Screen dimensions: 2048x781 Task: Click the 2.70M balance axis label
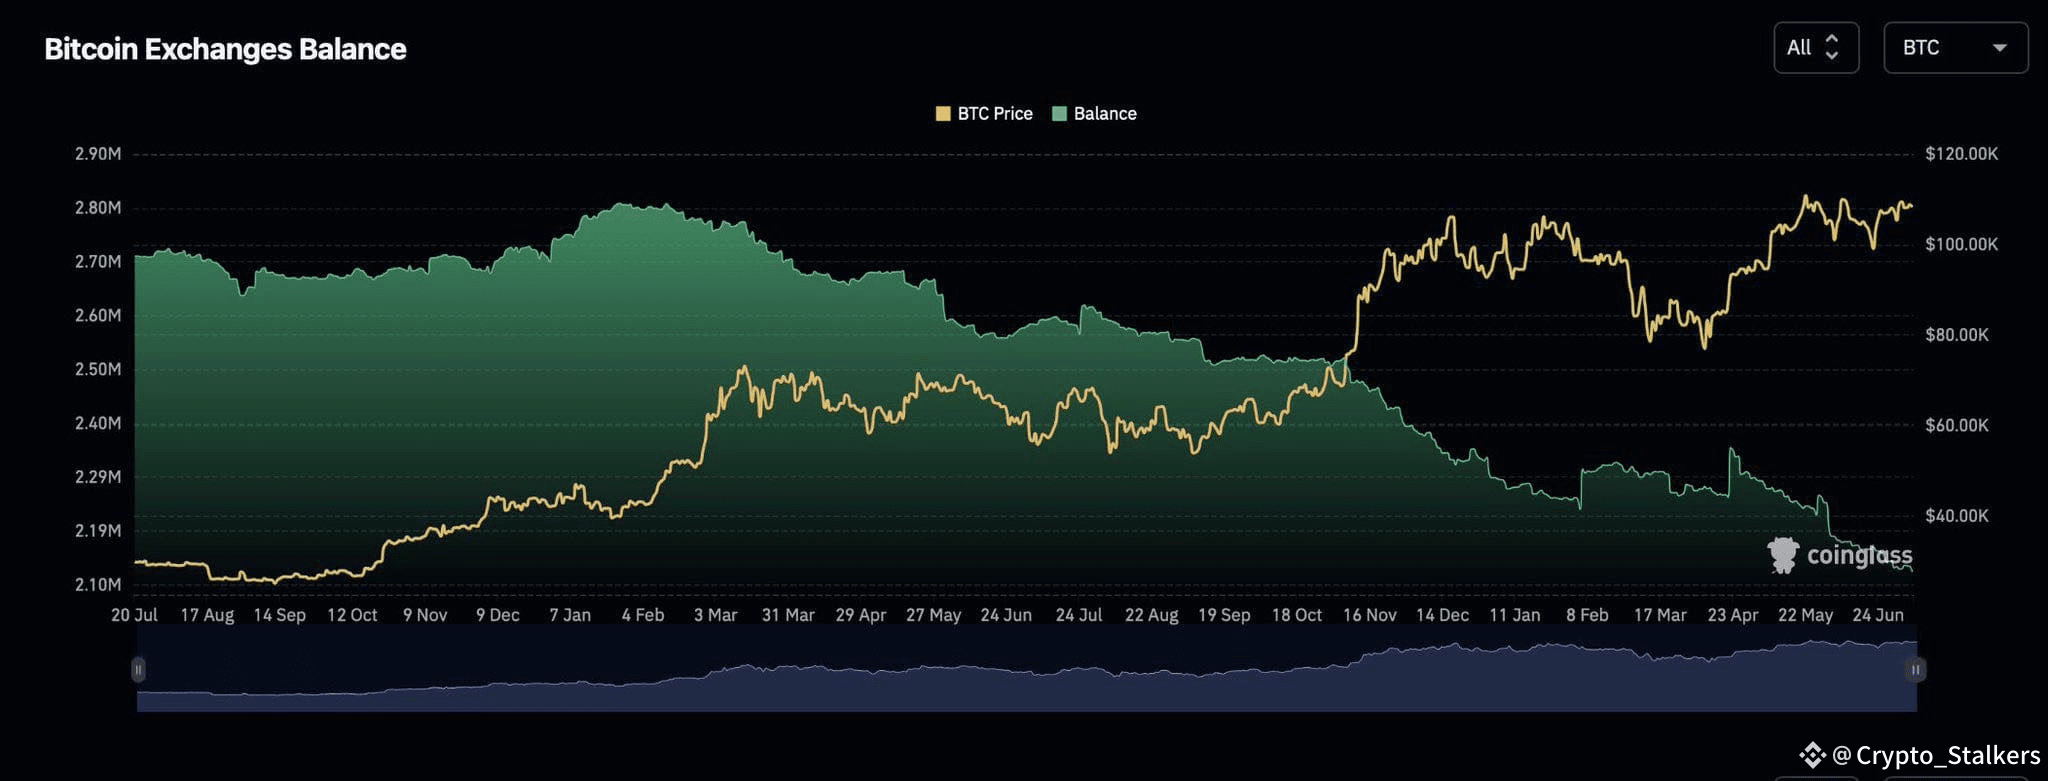98,262
